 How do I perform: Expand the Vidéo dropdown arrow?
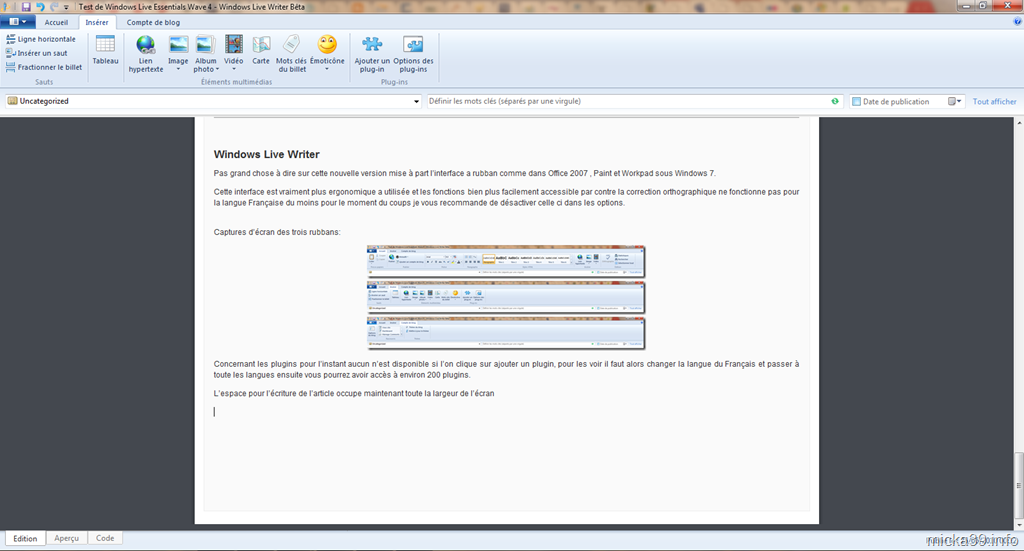234,69
